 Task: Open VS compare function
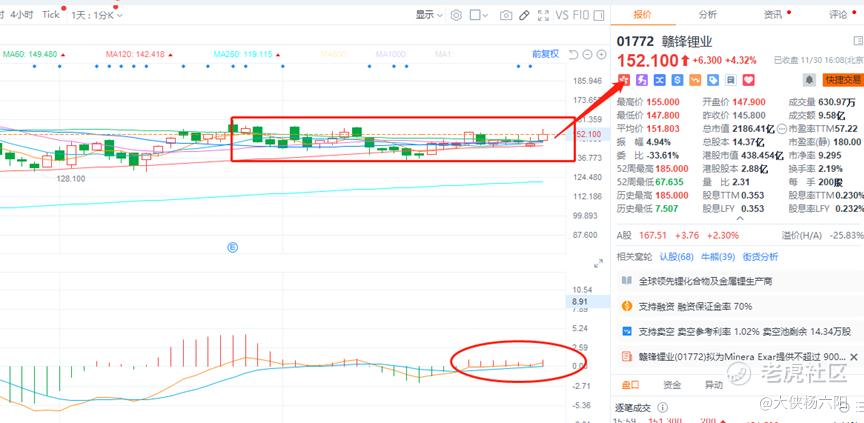(x=562, y=15)
